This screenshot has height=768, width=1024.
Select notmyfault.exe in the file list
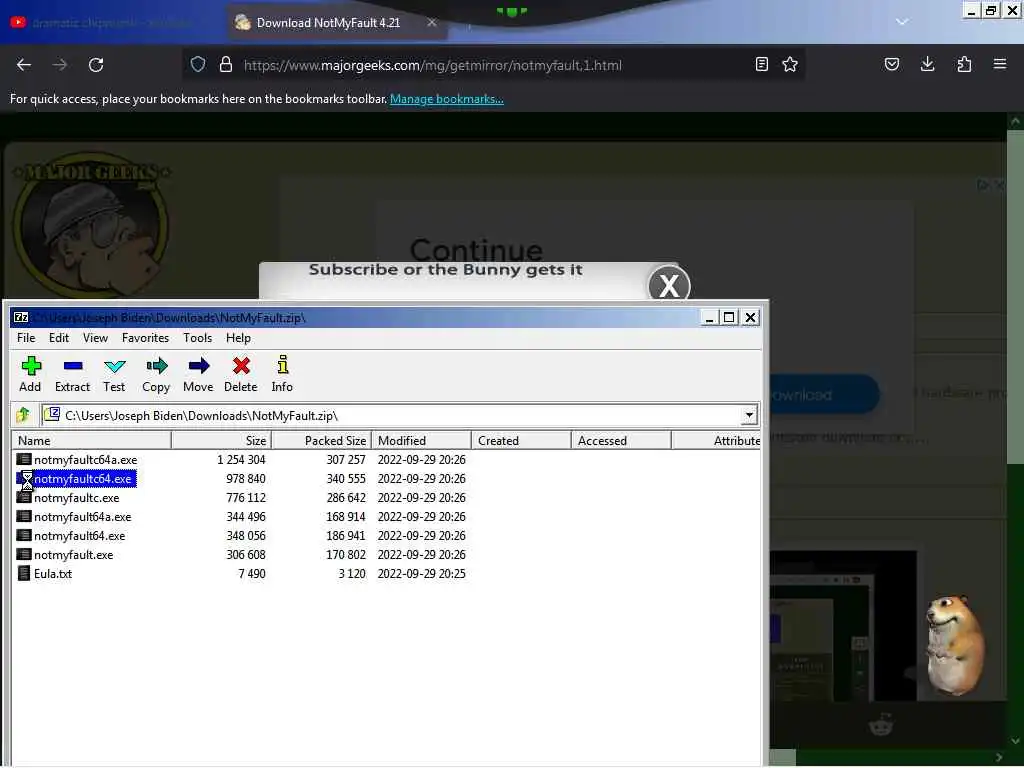(74, 554)
